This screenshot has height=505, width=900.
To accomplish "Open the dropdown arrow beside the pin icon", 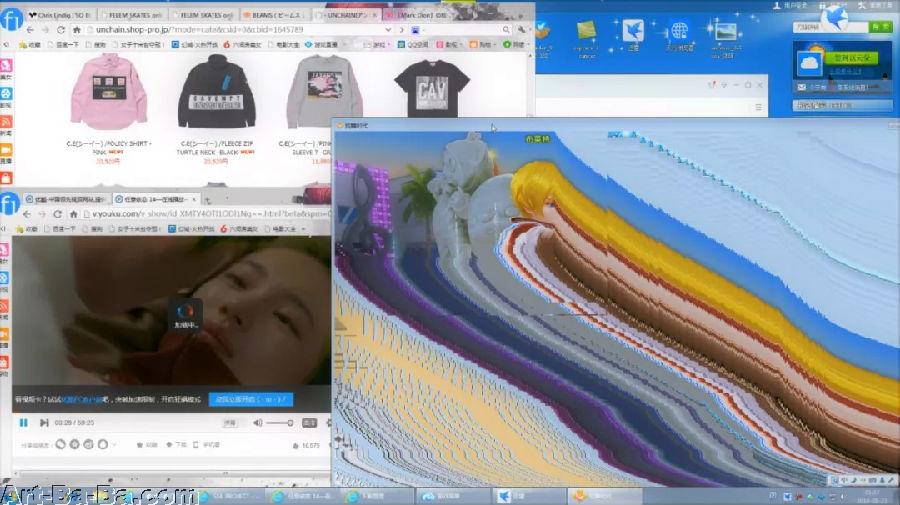I will coord(724,85).
